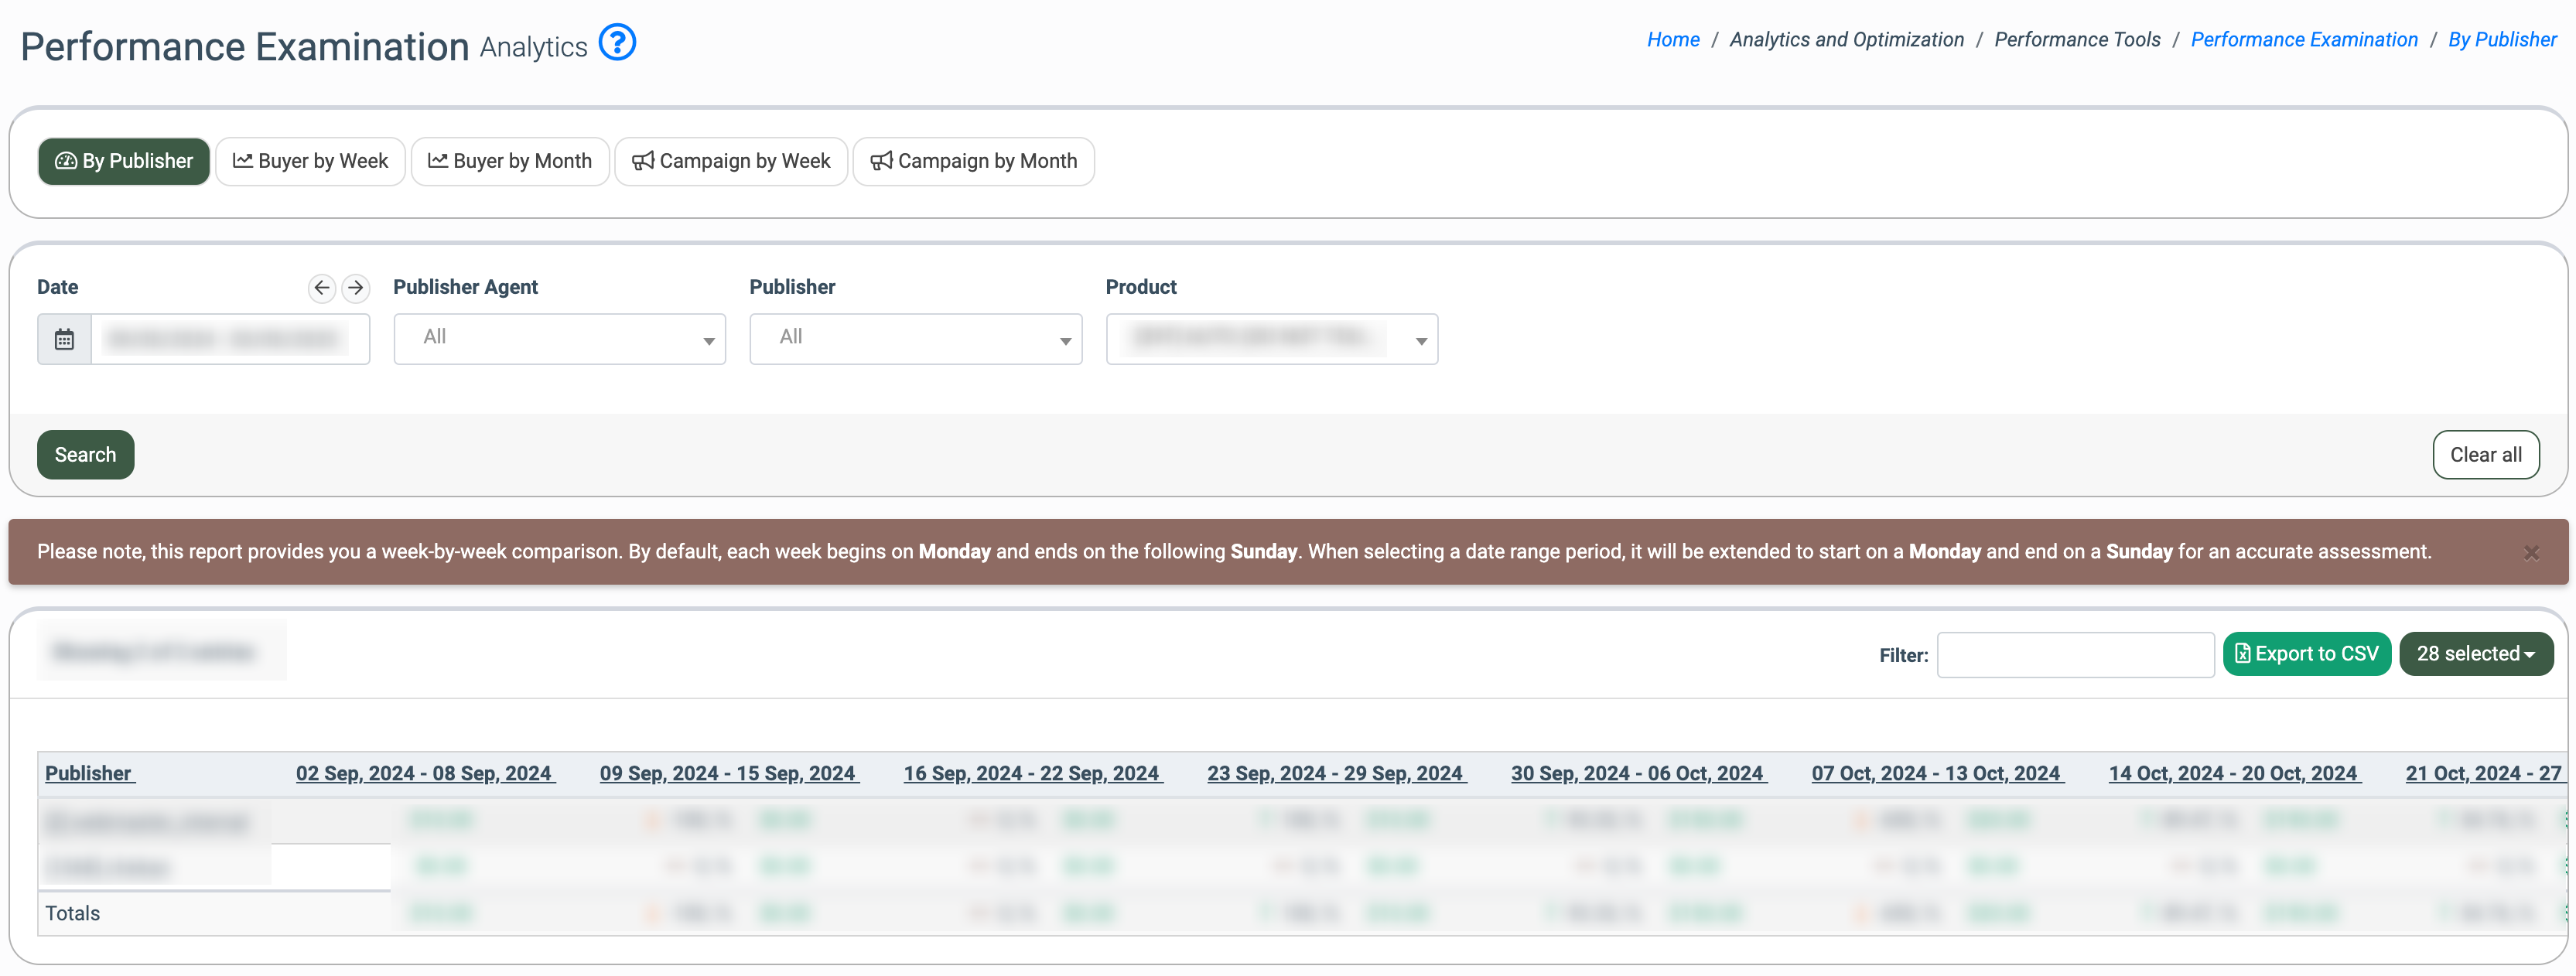
Task: Switch to Buyer by Week tab
Action: pyautogui.click(x=310, y=161)
